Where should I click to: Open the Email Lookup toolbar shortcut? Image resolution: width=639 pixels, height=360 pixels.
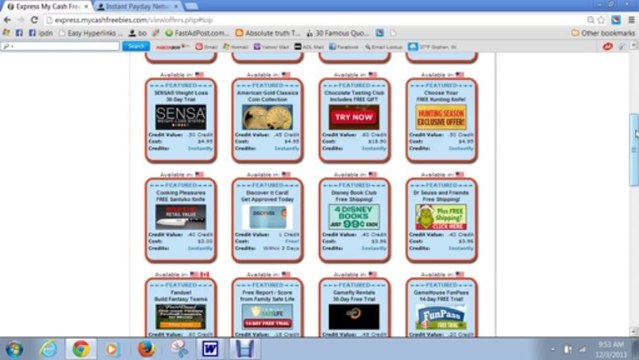(x=383, y=47)
